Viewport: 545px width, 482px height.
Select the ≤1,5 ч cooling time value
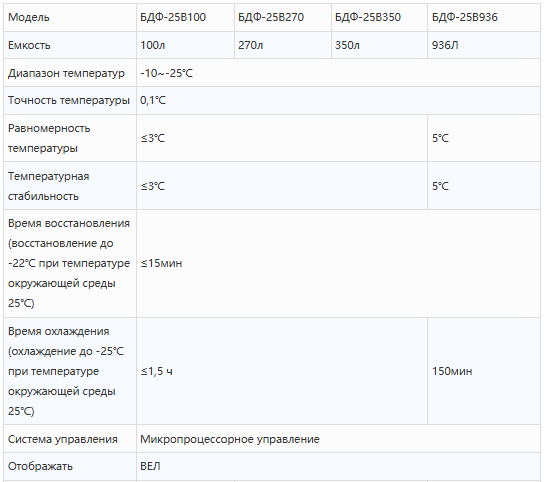(x=156, y=371)
